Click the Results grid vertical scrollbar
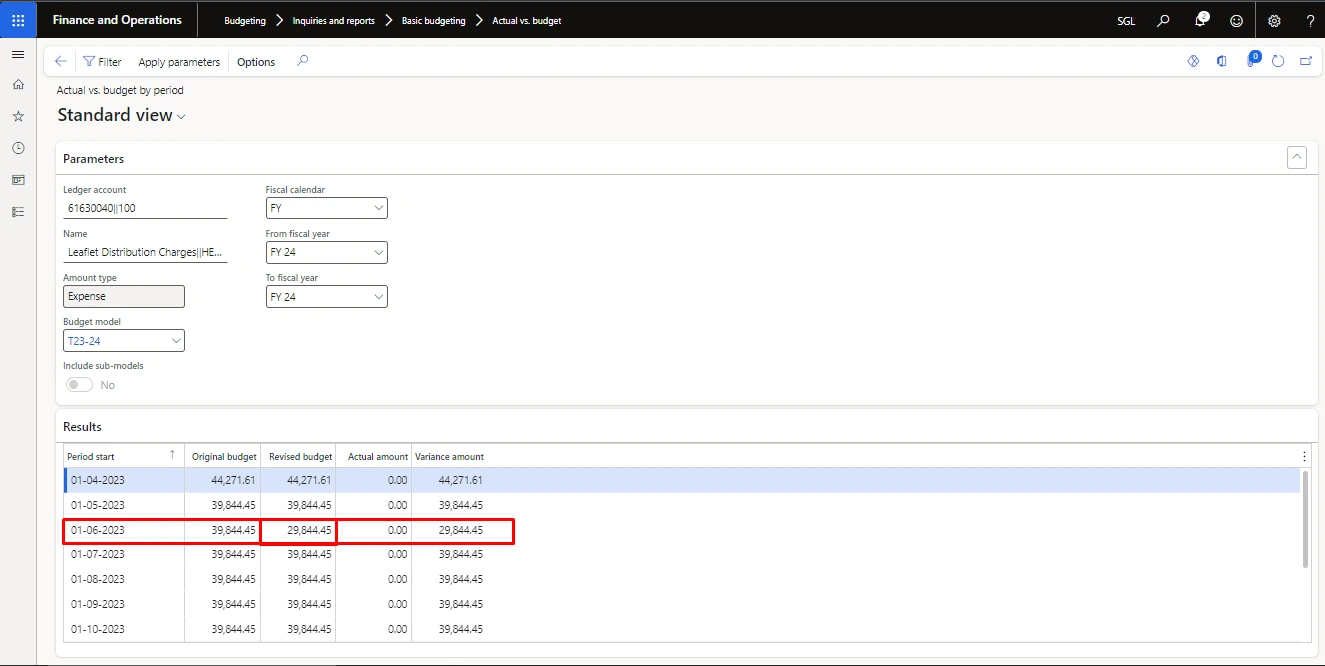The image size is (1325, 666). pyautogui.click(x=1304, y=518)
